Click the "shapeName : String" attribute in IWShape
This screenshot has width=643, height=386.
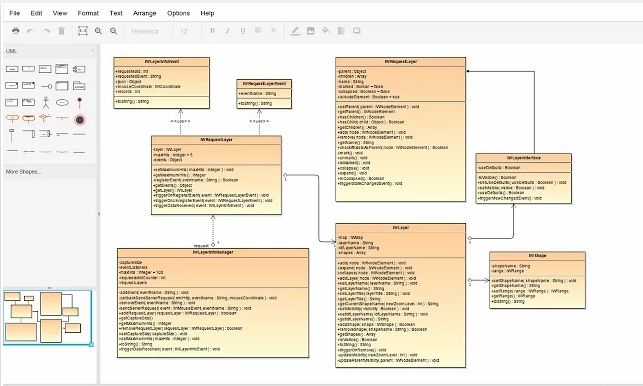[x=511, y=266]
